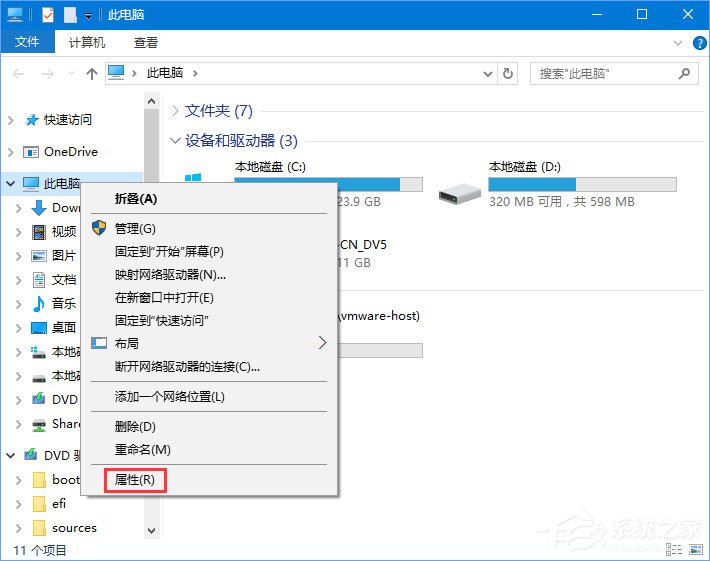Screen dimensions: 710x561
Task: Select the 视频 film icon in tree
Action: pyautogui.click(x=39, y=232)
